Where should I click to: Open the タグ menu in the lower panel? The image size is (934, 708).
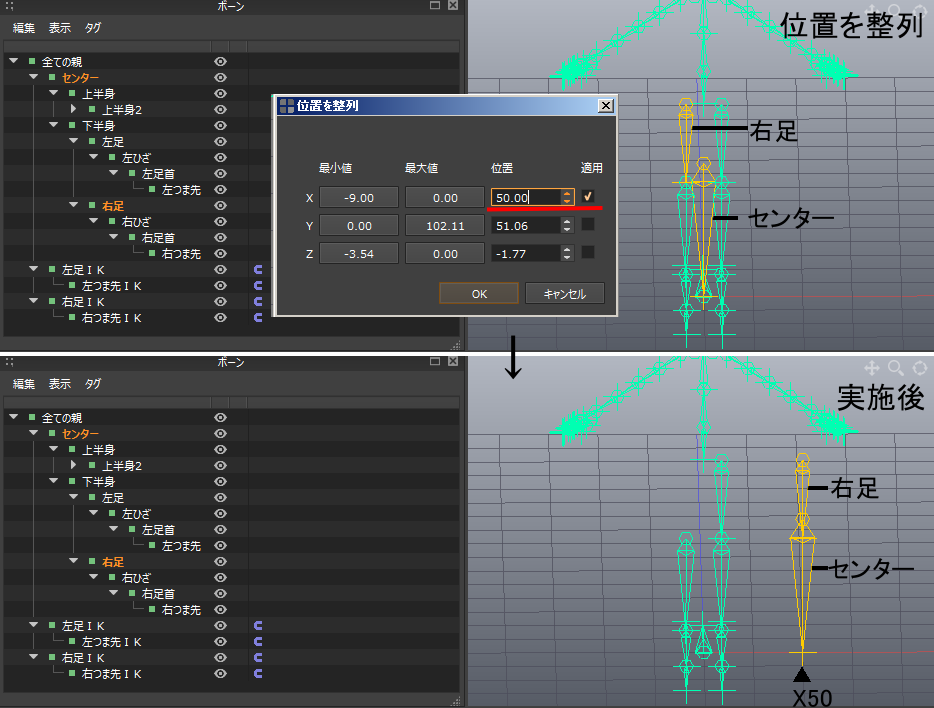pos(92,384)
